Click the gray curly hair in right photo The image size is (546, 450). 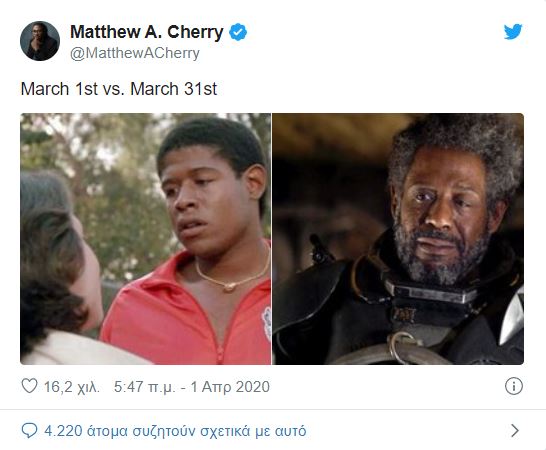coord(457,148)
